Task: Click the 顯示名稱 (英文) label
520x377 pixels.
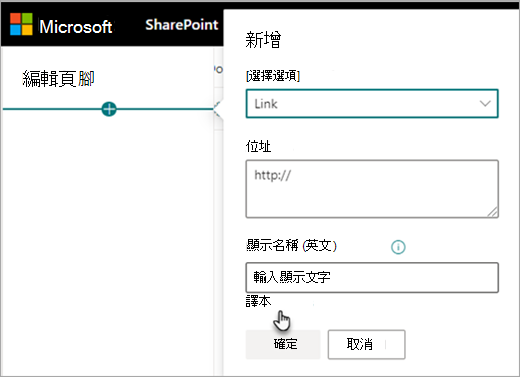Action: [291, 245]
